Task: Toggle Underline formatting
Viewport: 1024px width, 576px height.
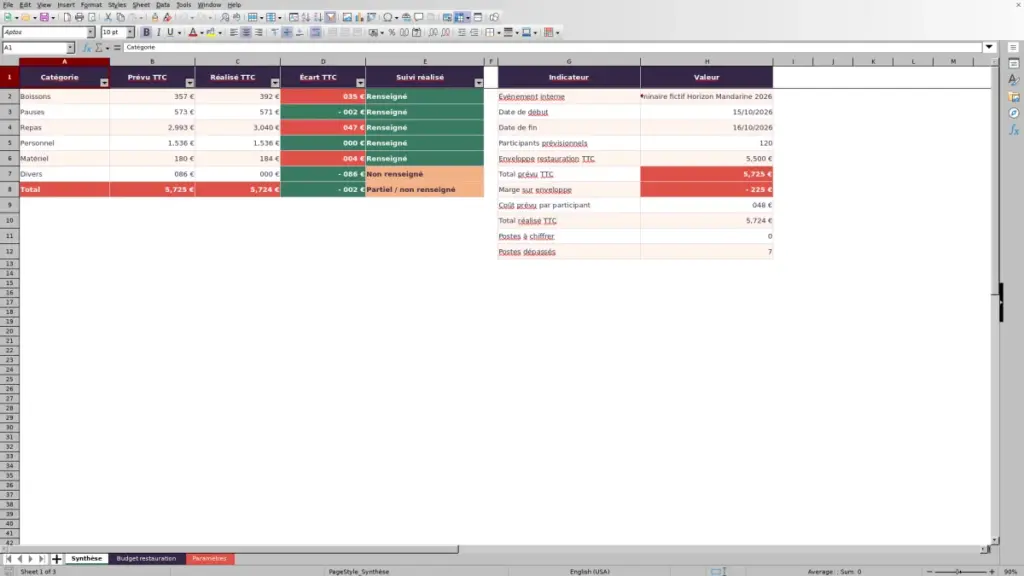Action: (170, 33)
